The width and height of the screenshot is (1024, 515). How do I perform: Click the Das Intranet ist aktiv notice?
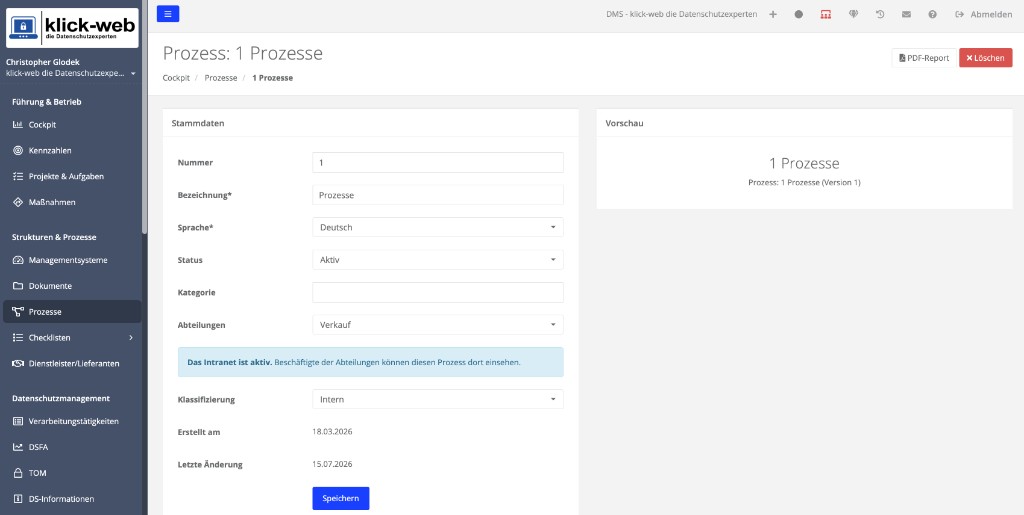[370, 362]
